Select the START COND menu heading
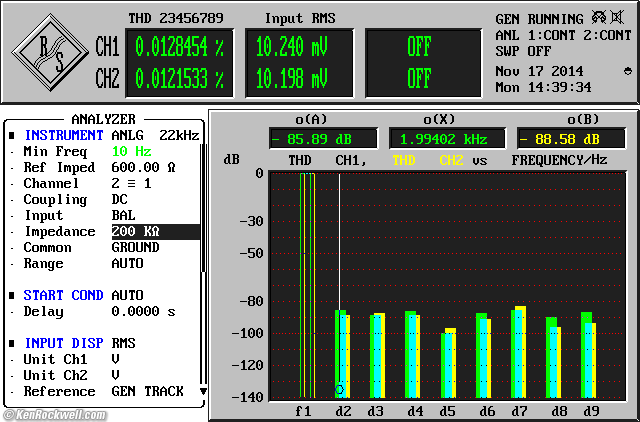Image resolution: width=640 pixels, height=422 pixels. coord(64,295)
